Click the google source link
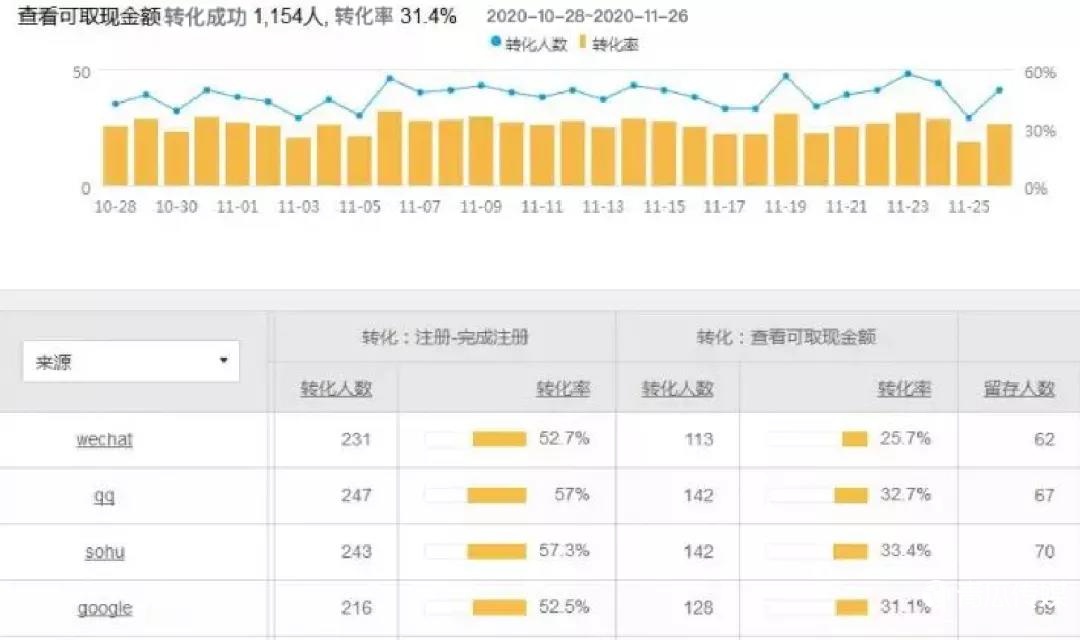 point(104,608)
